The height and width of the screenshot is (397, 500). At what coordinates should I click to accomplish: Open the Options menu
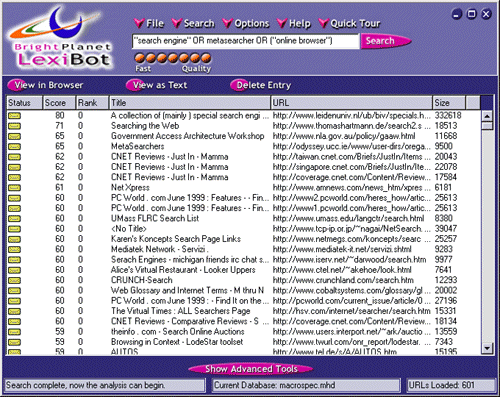click(246, 23)
